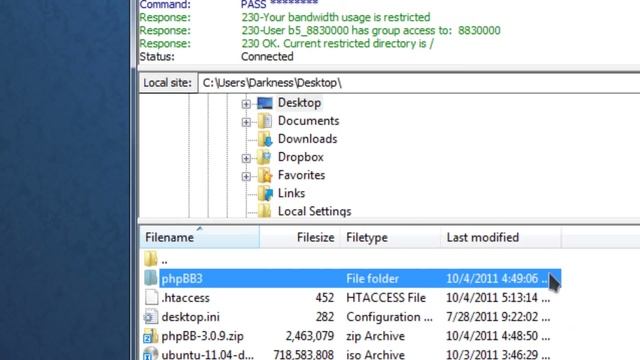Select the Links folder icon in tree
This screenshot has width=640, height=360.
coord(265,193)
